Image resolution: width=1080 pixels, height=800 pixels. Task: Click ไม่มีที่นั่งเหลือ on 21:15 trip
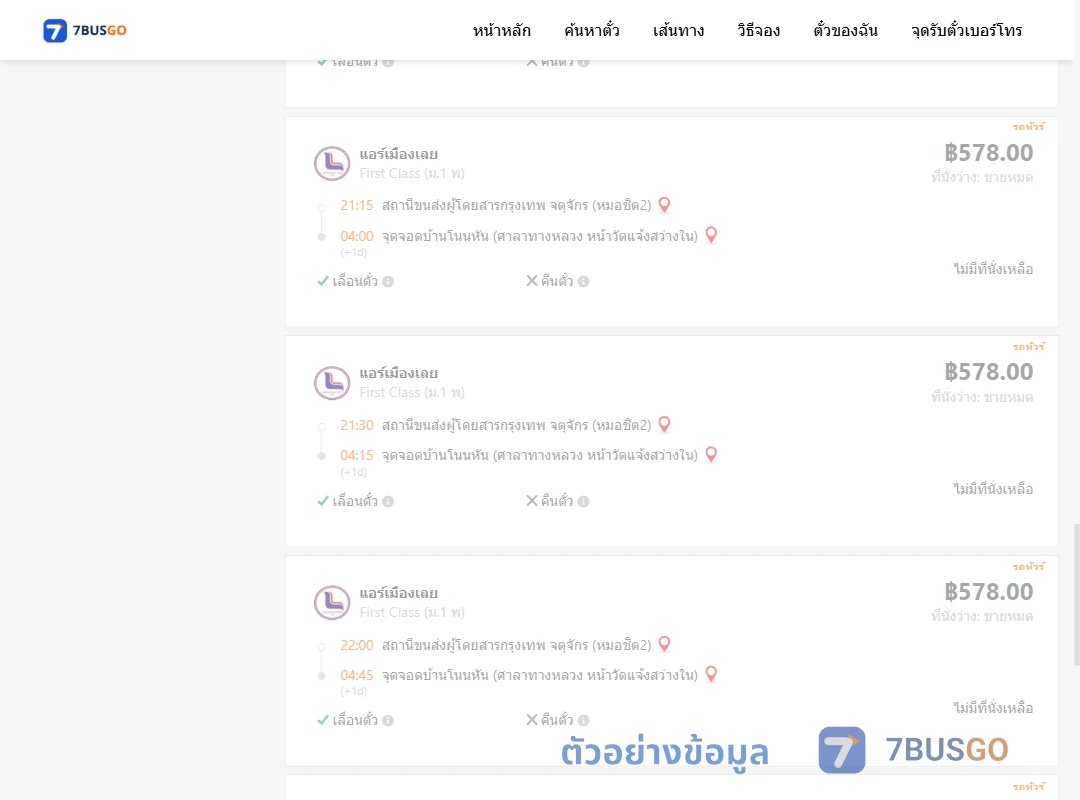993,269
